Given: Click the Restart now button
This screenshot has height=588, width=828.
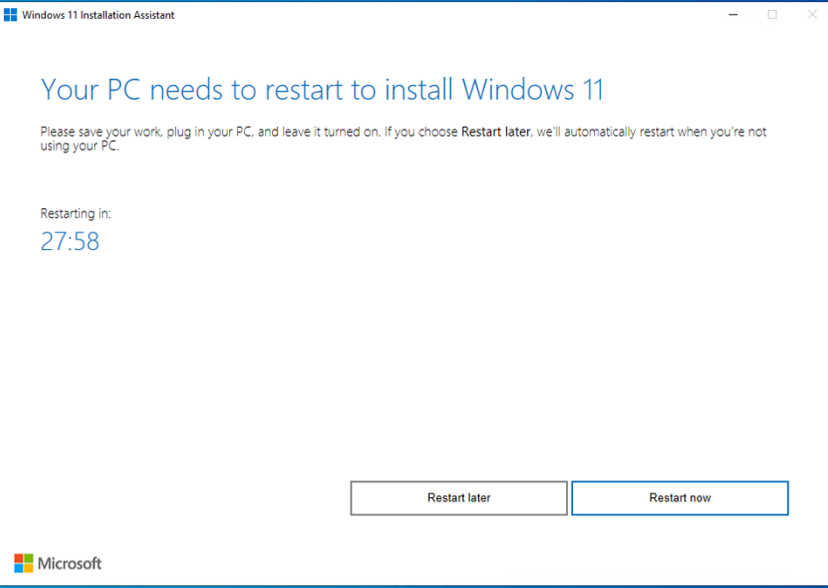Looking at the screenshot, I should coord(680,498).
